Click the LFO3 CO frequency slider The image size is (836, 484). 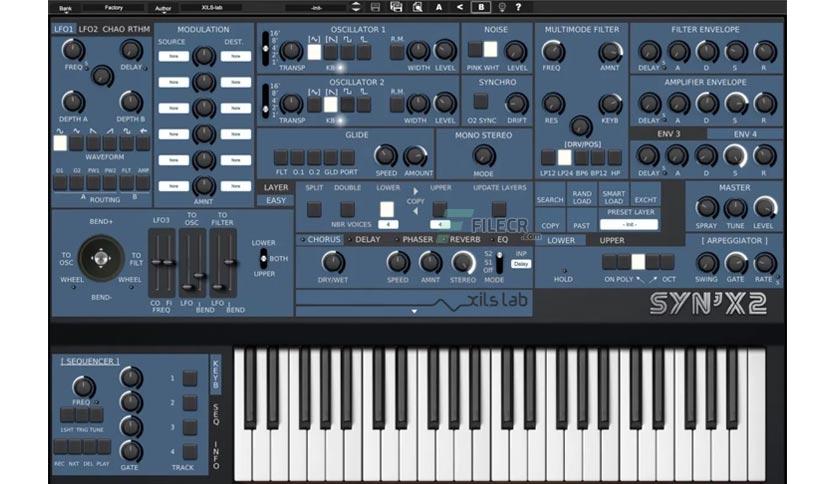(x=156, y=263)
